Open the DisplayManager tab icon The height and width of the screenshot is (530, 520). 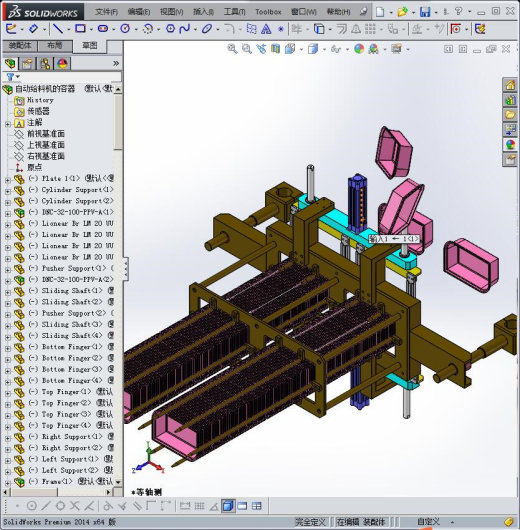point(62,63)
